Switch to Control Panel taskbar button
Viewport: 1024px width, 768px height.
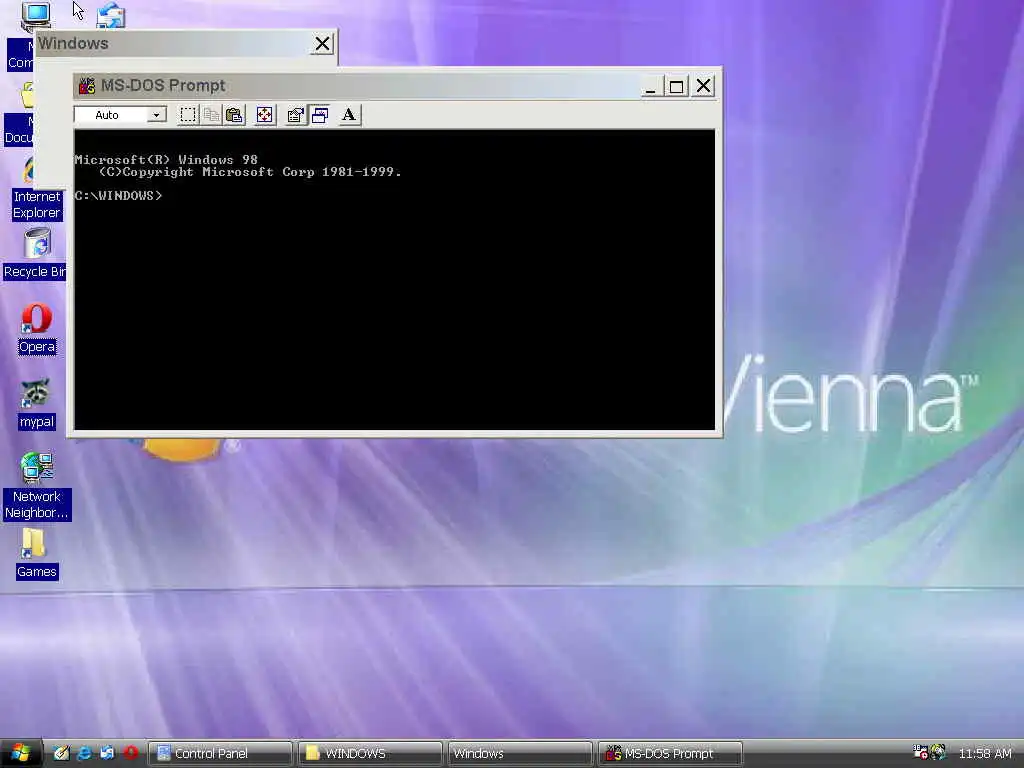(x=220, y=754)
